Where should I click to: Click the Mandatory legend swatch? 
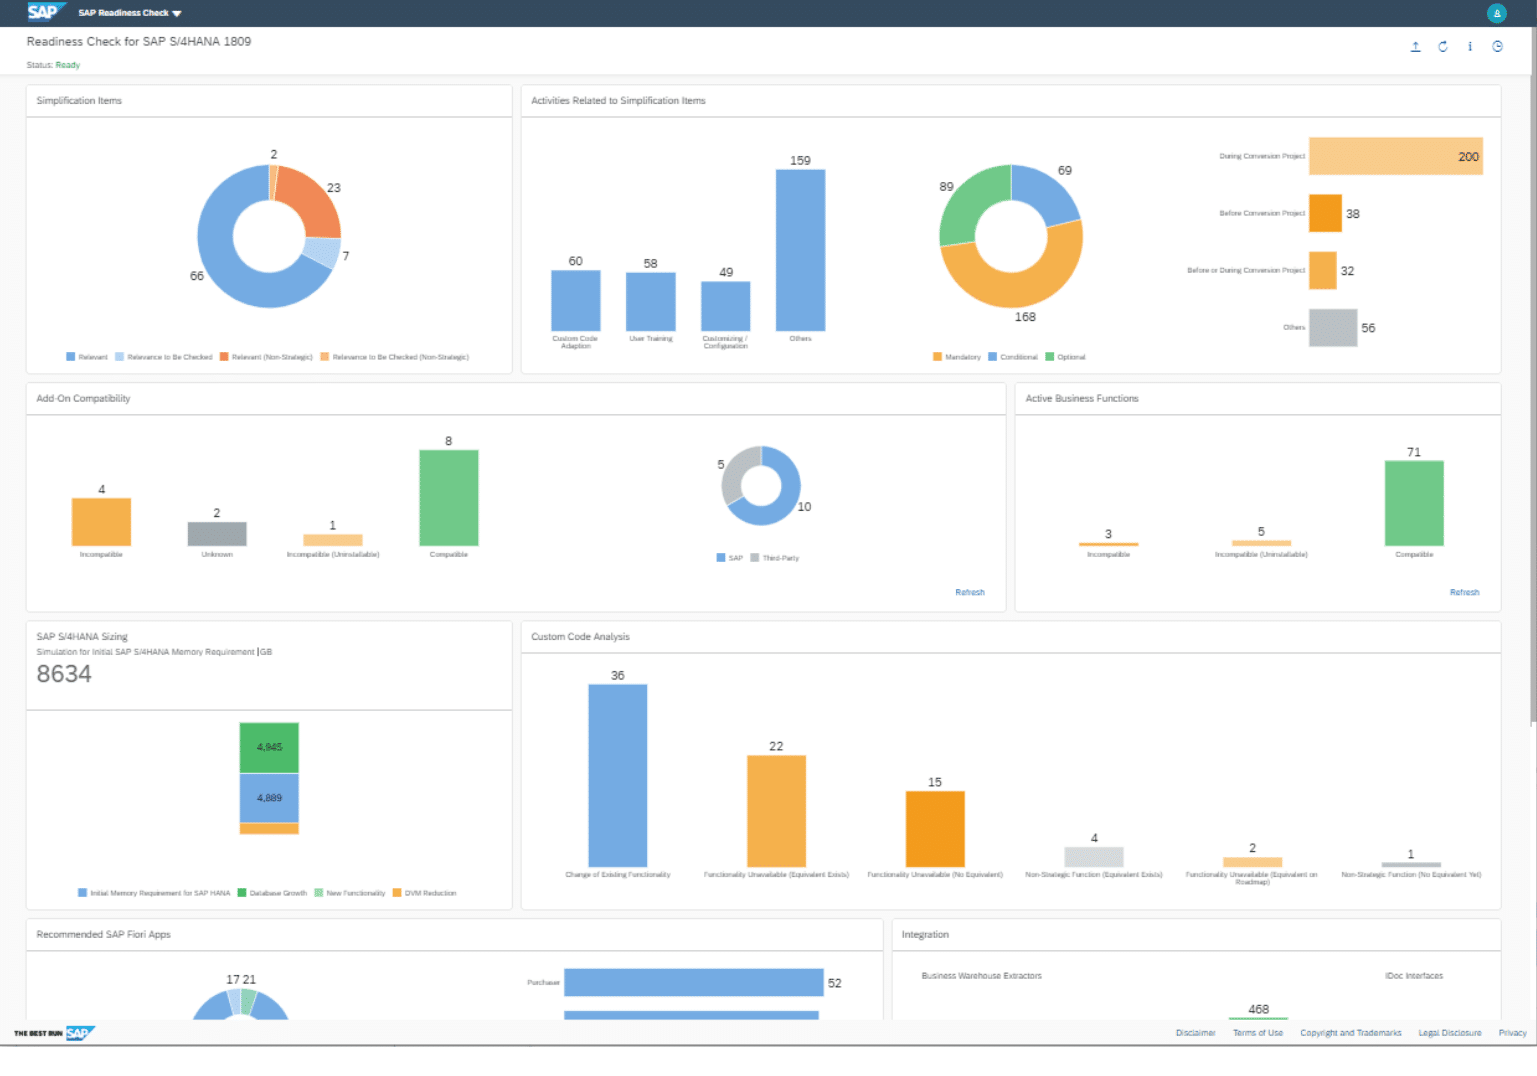[x=937, y=357]
